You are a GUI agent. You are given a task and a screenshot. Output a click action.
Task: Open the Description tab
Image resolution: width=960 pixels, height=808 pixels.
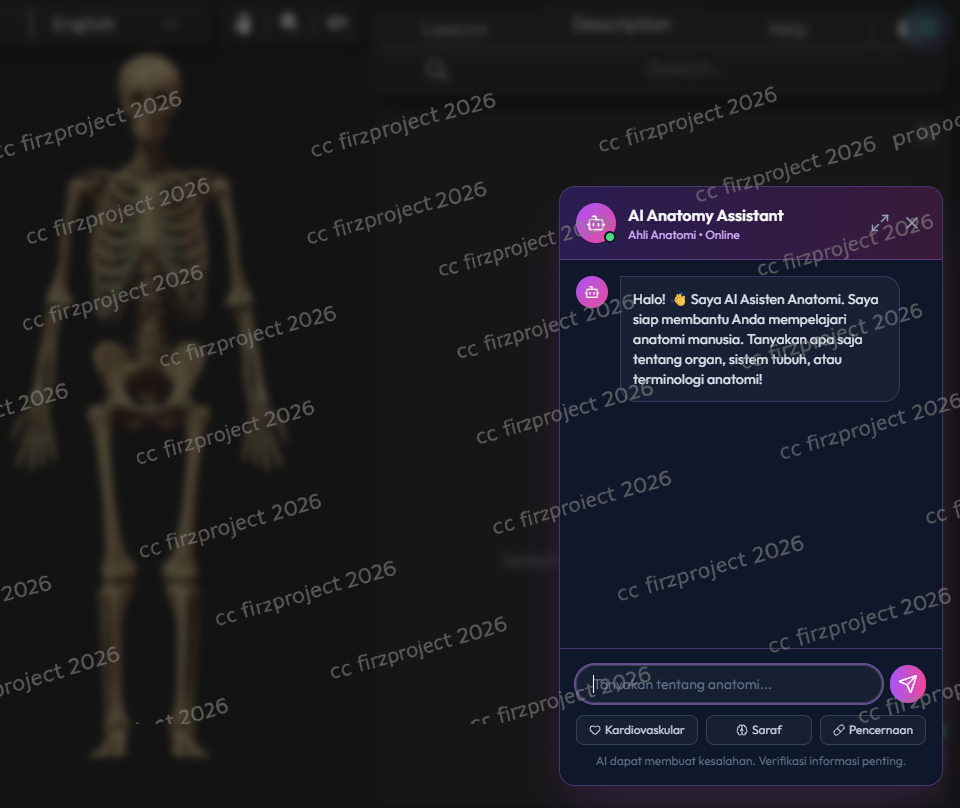pyautogui.click(x=621, y=25)
